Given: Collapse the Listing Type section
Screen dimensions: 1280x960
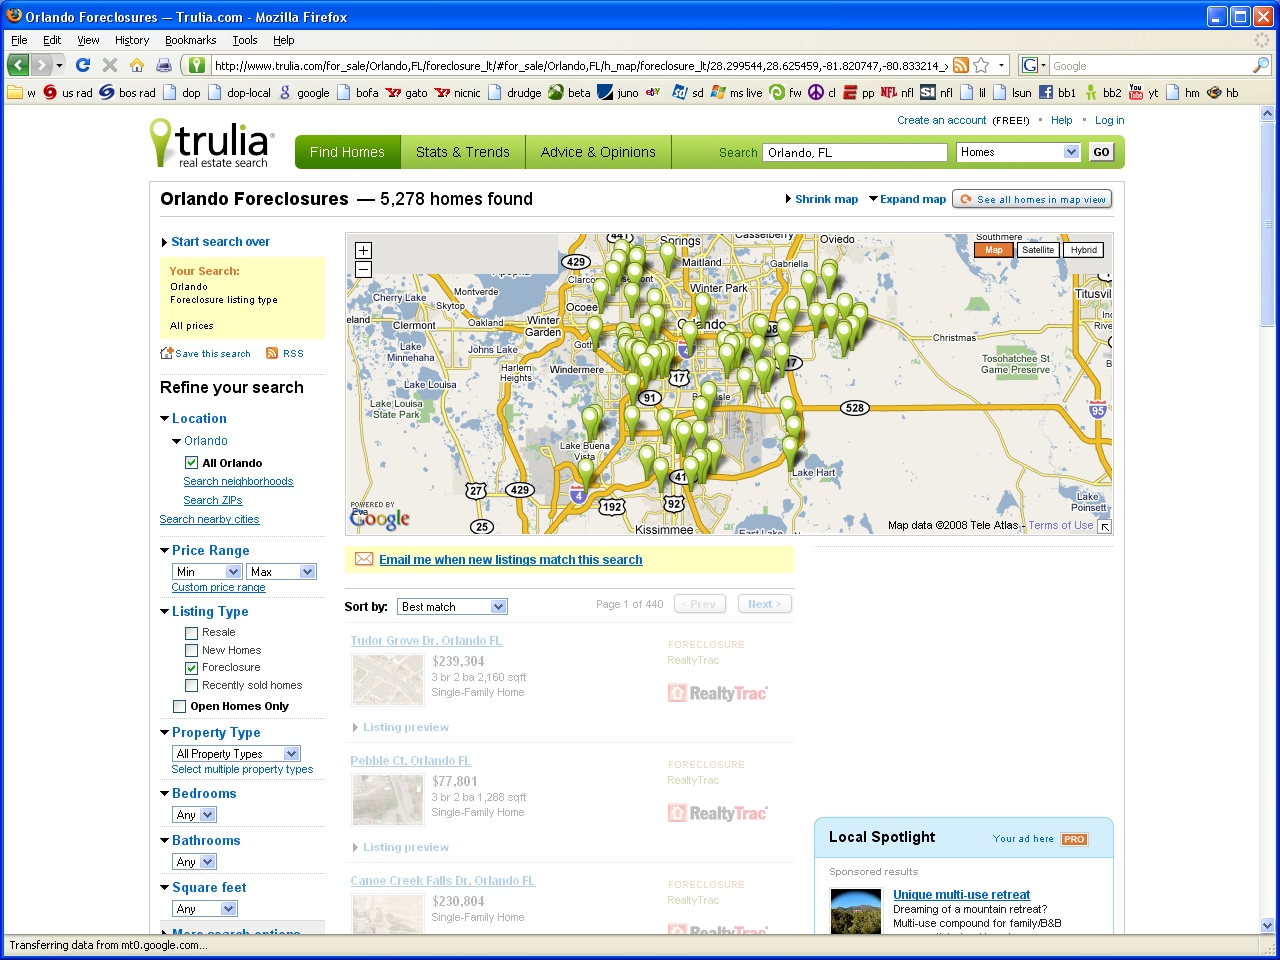Looking at the screenshot, I should point(165,612).
